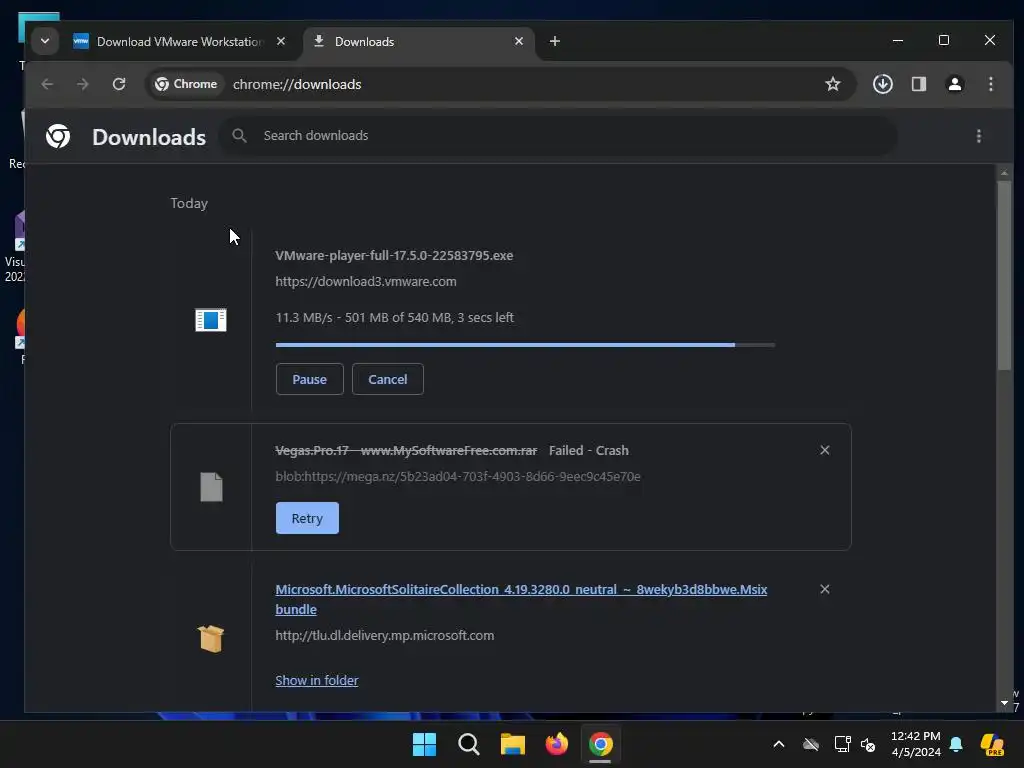Retry the failed Vegas Pro download
Screen dimensions: 1024x768
[x=307, y=519]
